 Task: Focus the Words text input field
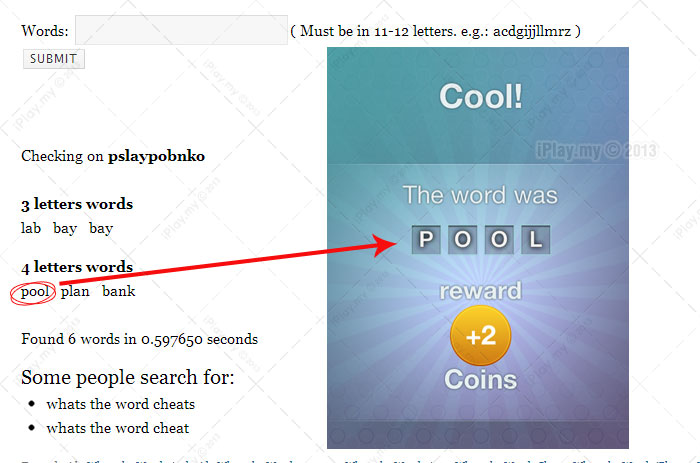pos(181,30)
